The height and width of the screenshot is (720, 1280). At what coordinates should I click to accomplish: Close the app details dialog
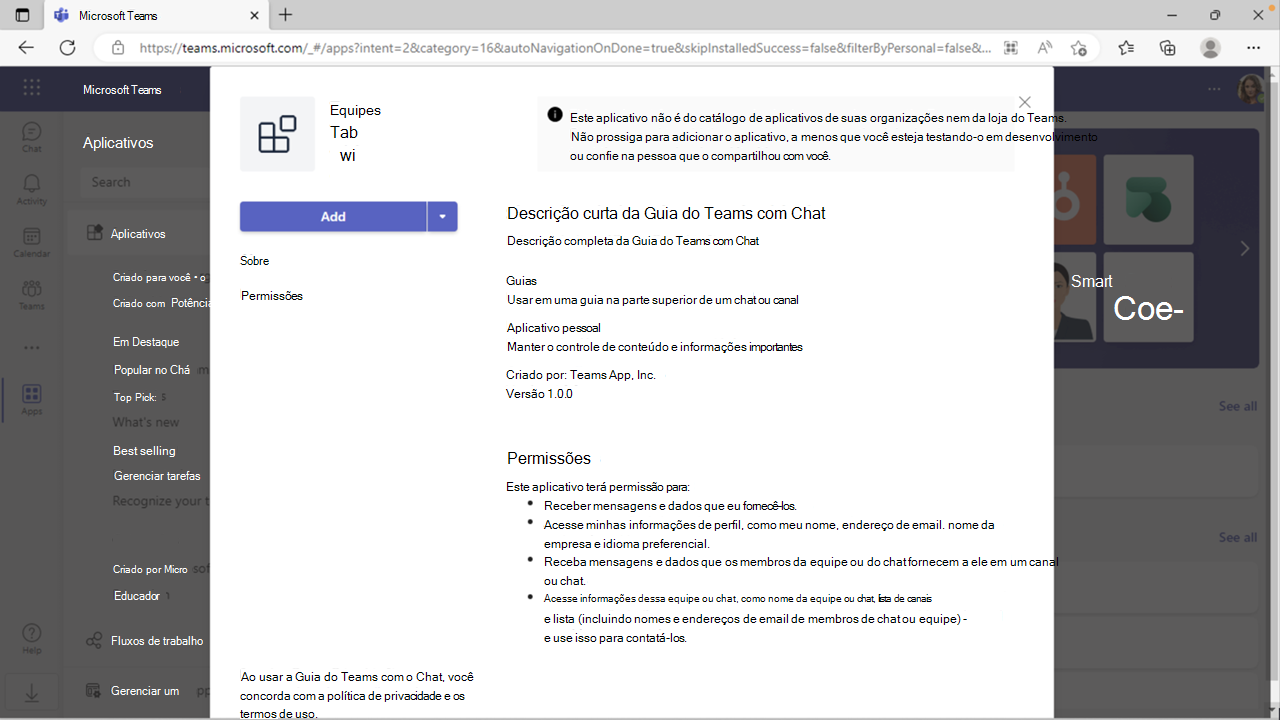[x=1024, y=102]
